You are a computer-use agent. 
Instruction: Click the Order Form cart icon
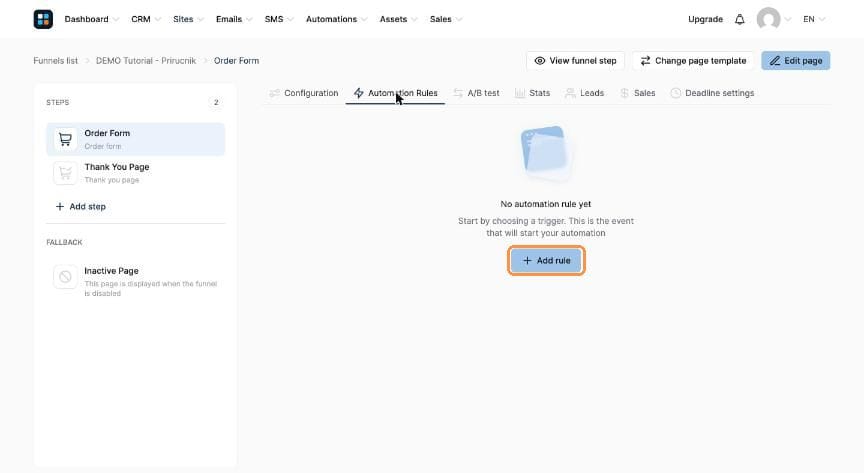[65, 139]
